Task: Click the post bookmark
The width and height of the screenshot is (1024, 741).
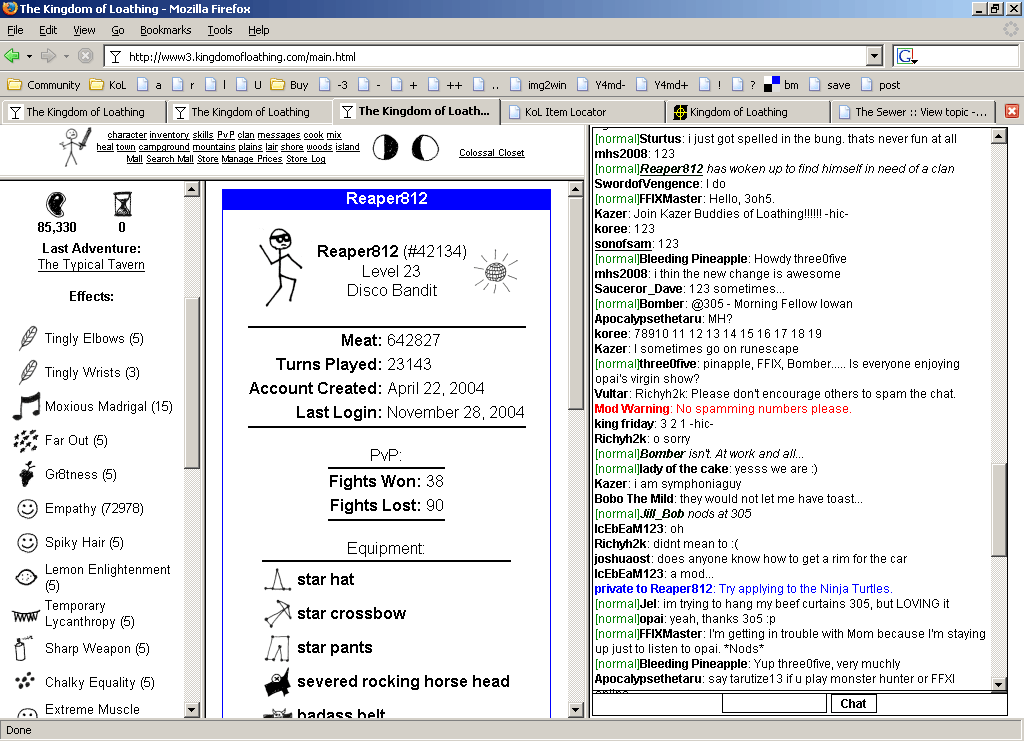Action: pyautogui.click(x=881, y=85)
